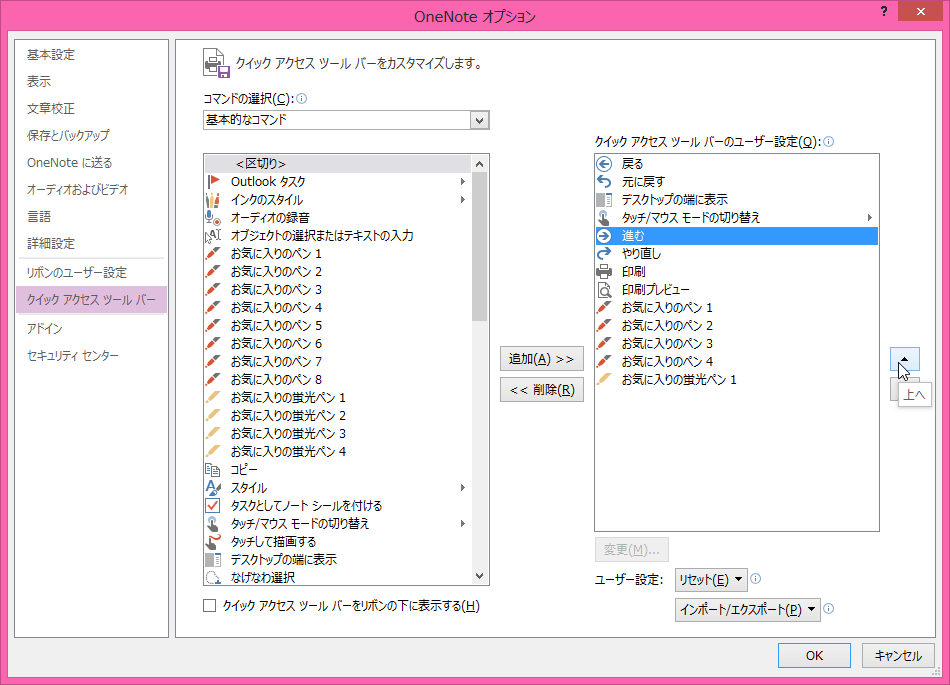Viewport: 950px width, 685px height.
Task: Select the 印刷 printer icon
Action: [604, 271]
